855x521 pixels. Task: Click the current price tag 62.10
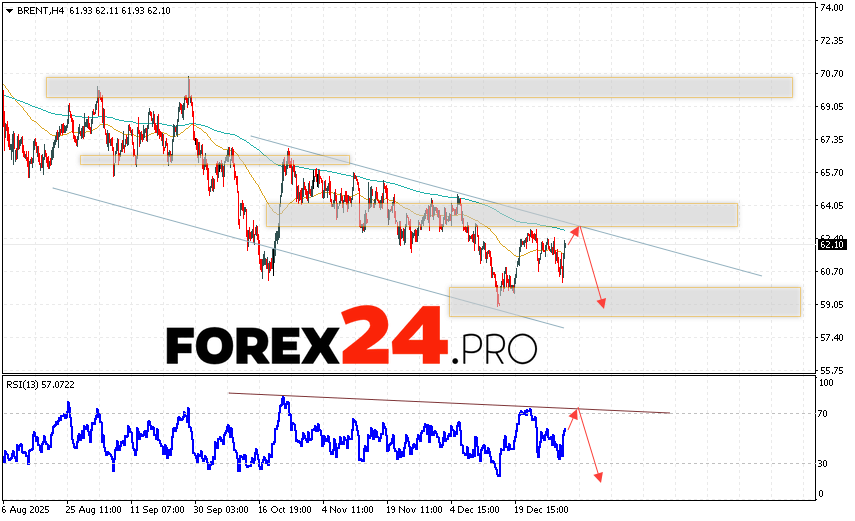pyautogui.click(x=832, y=244)
